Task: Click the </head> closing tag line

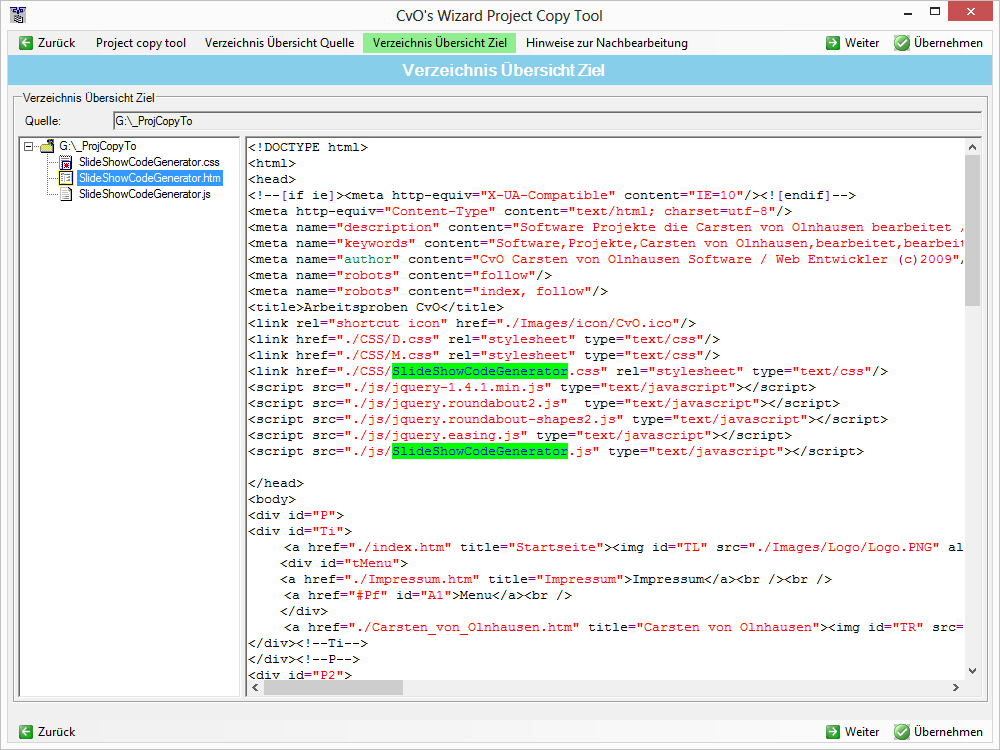Action: [276, 483]
